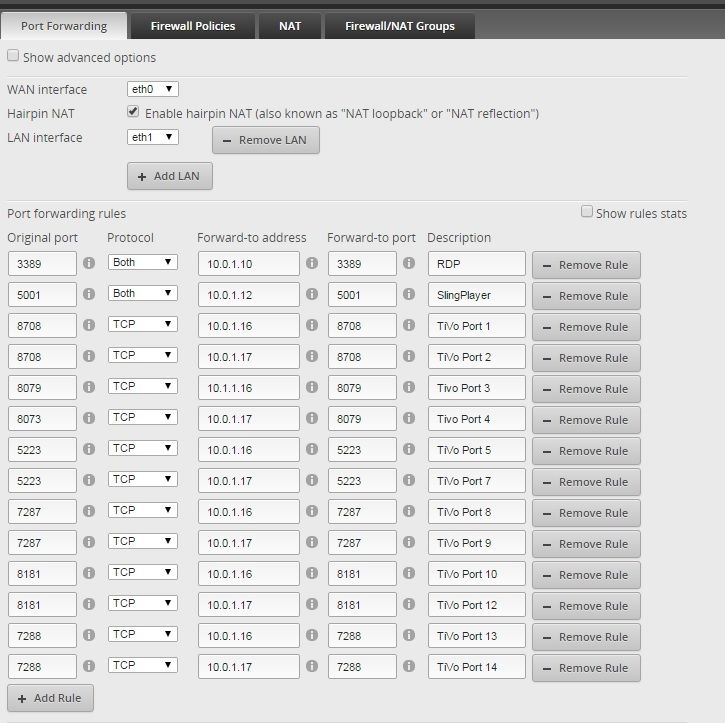Click forward-to address field 10.0.1.10

(249, 263)
